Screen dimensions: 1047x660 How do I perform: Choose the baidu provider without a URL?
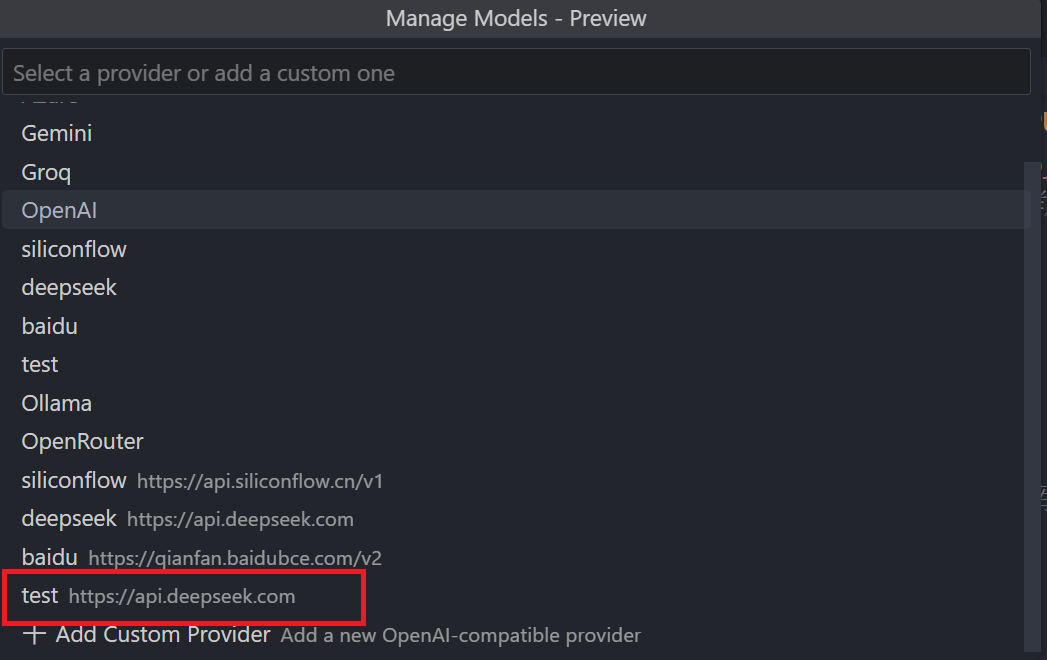click(49, 326)
